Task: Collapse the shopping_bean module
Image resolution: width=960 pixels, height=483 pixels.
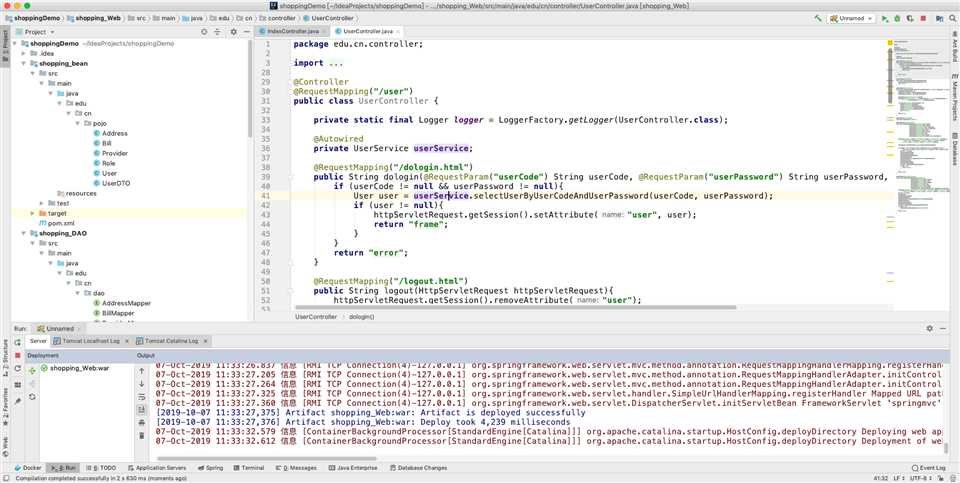Action: point(24,63)
